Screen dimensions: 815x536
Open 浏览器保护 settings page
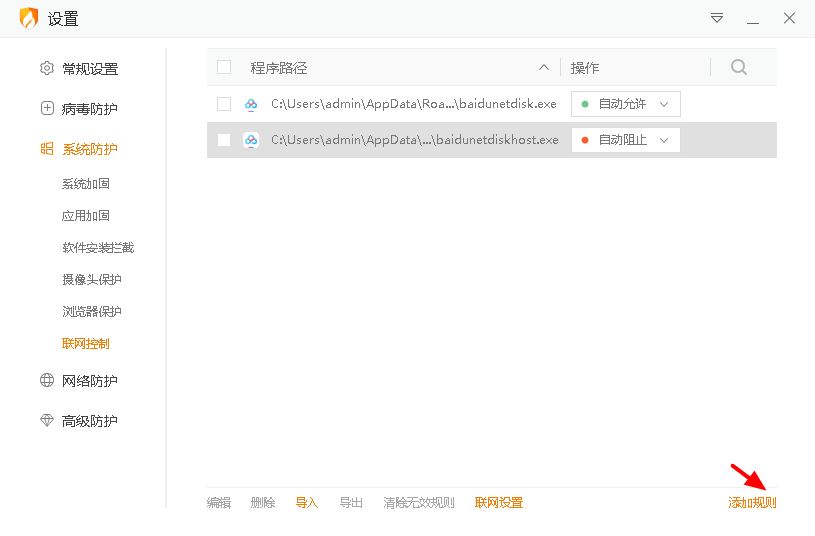pyautogui.click(x=92, y=312)
